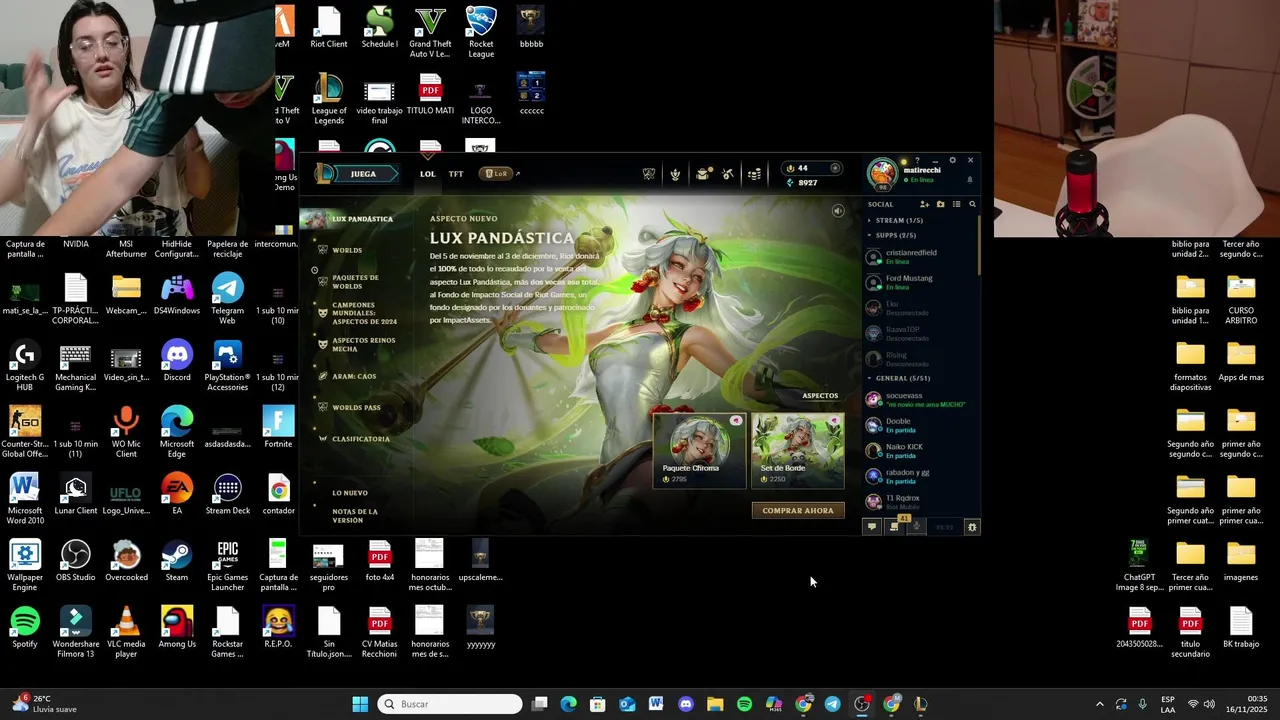1280x720 pixels.
Task: Open Microsoft Edge from the taskbar
Action: coord(568,704)
